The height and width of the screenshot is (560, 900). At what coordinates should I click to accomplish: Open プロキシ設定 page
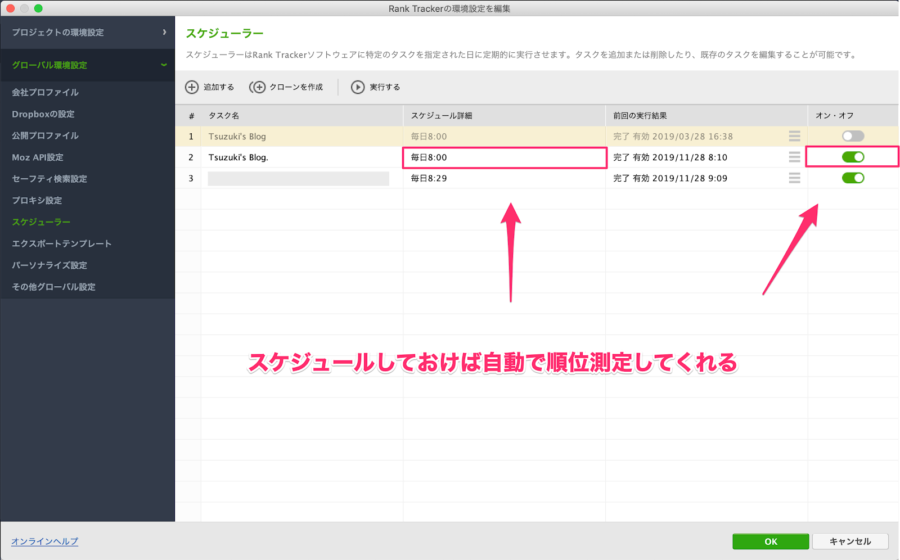(37, 200)
